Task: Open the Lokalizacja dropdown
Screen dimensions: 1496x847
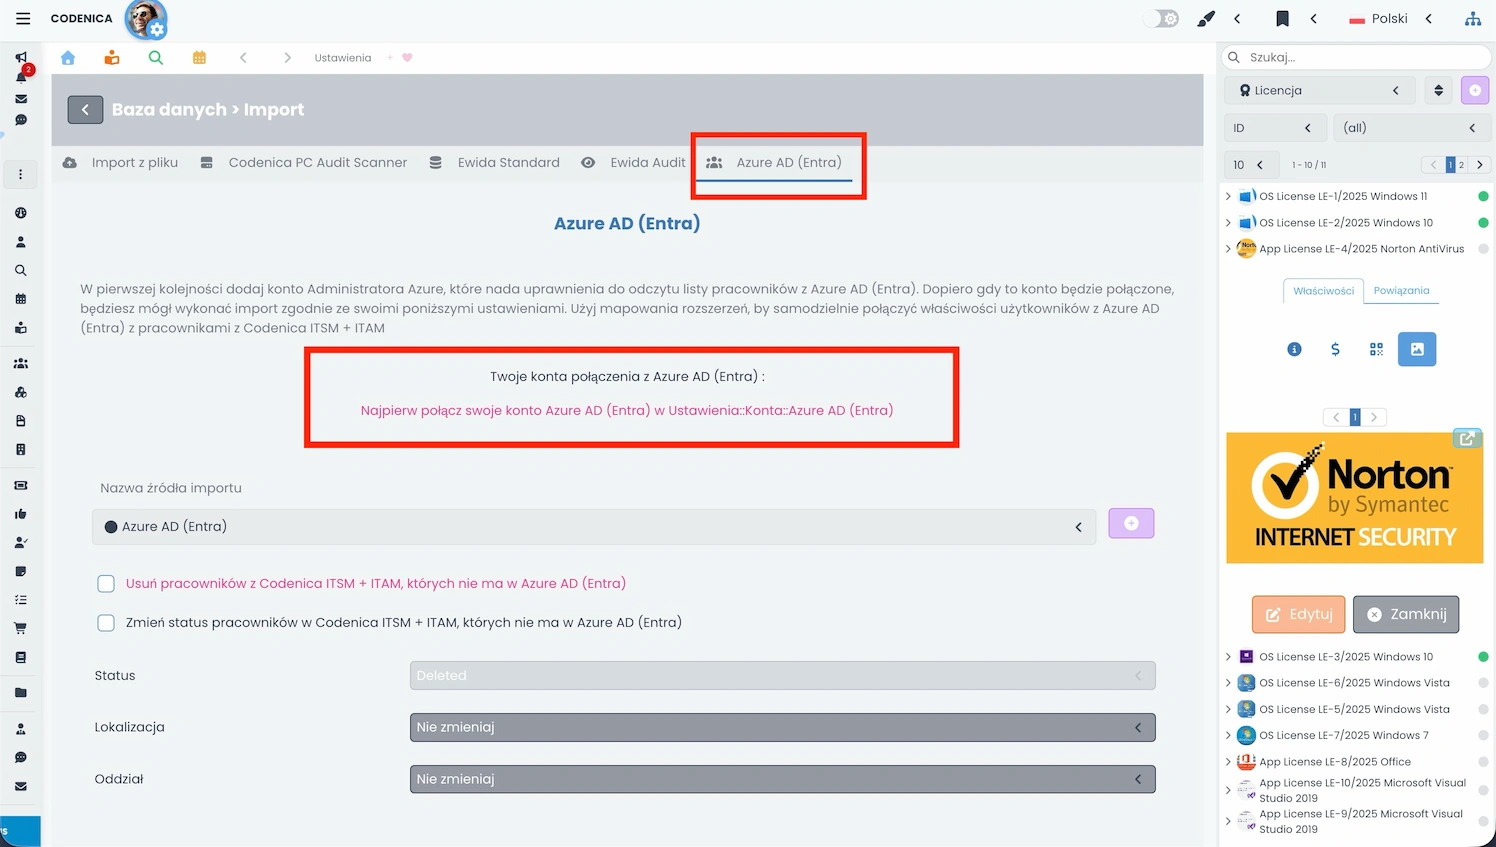Action: [1139, 727]
